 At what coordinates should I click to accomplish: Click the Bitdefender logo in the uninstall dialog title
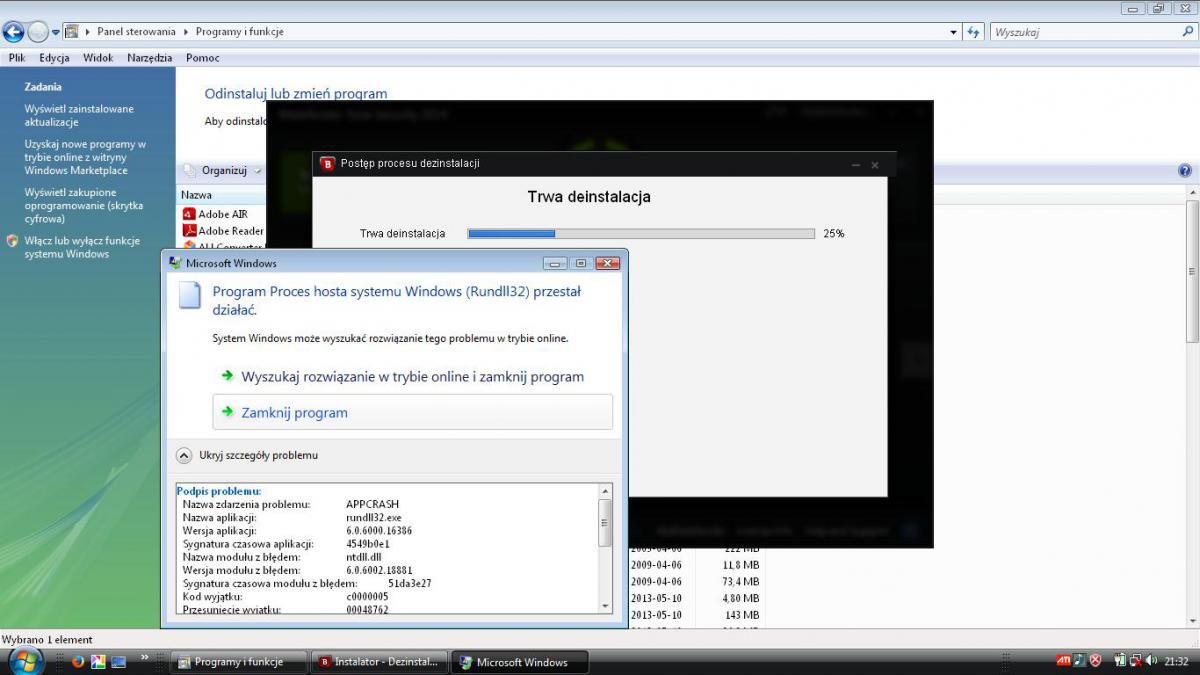327,163
